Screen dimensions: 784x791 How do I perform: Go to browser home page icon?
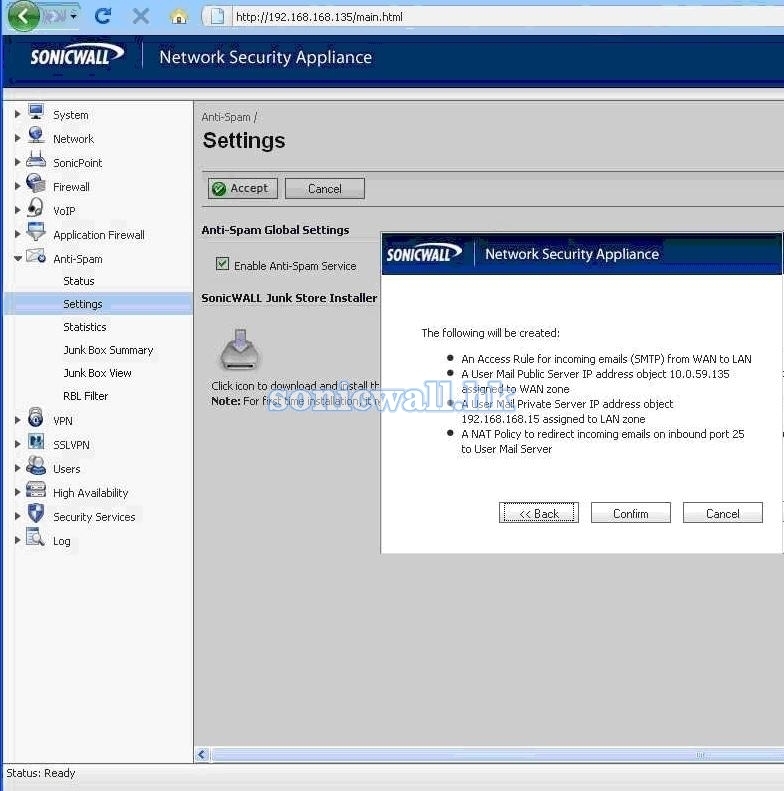click(x=179, y=17)
